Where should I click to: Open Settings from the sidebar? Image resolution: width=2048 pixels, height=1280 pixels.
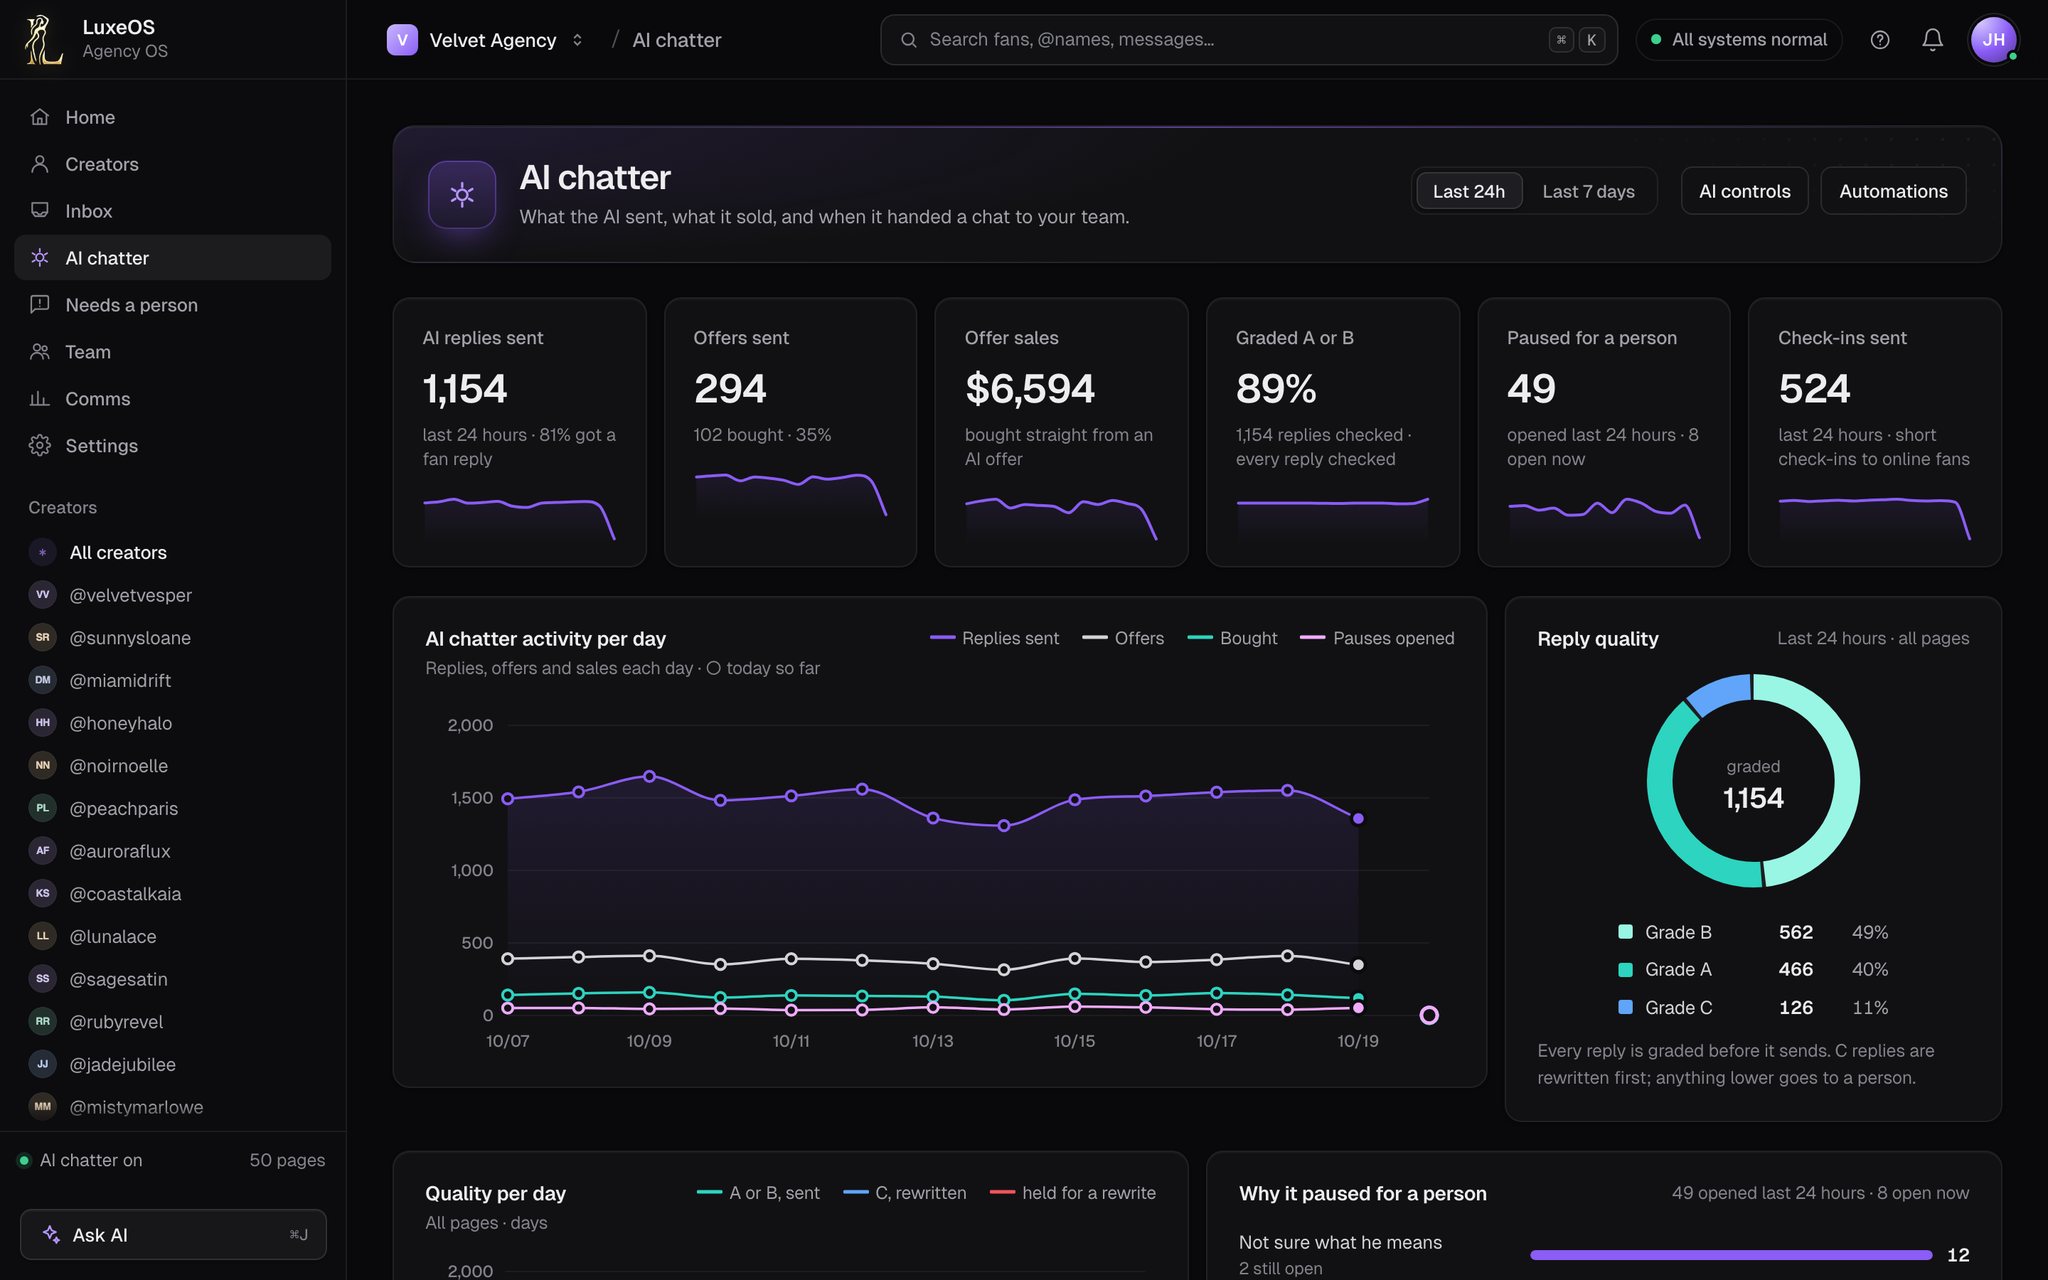click(172, 446)
